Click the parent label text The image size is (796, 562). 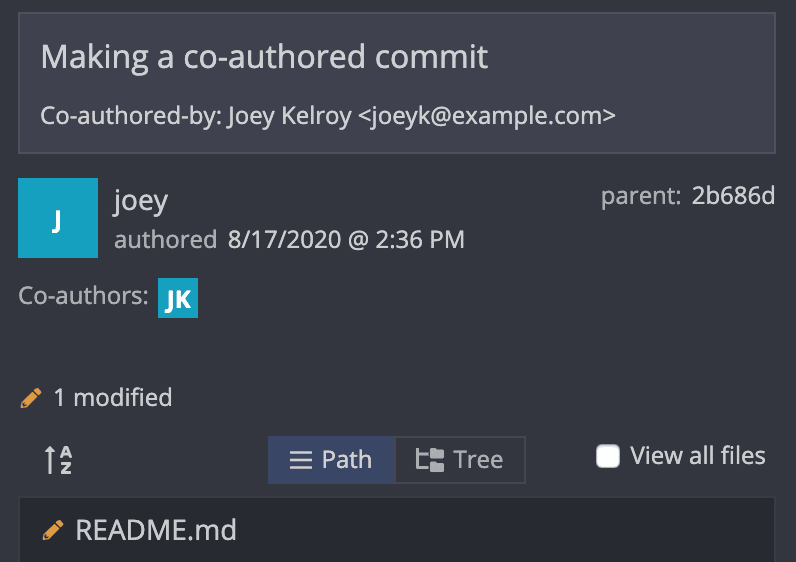coord(641,196)
